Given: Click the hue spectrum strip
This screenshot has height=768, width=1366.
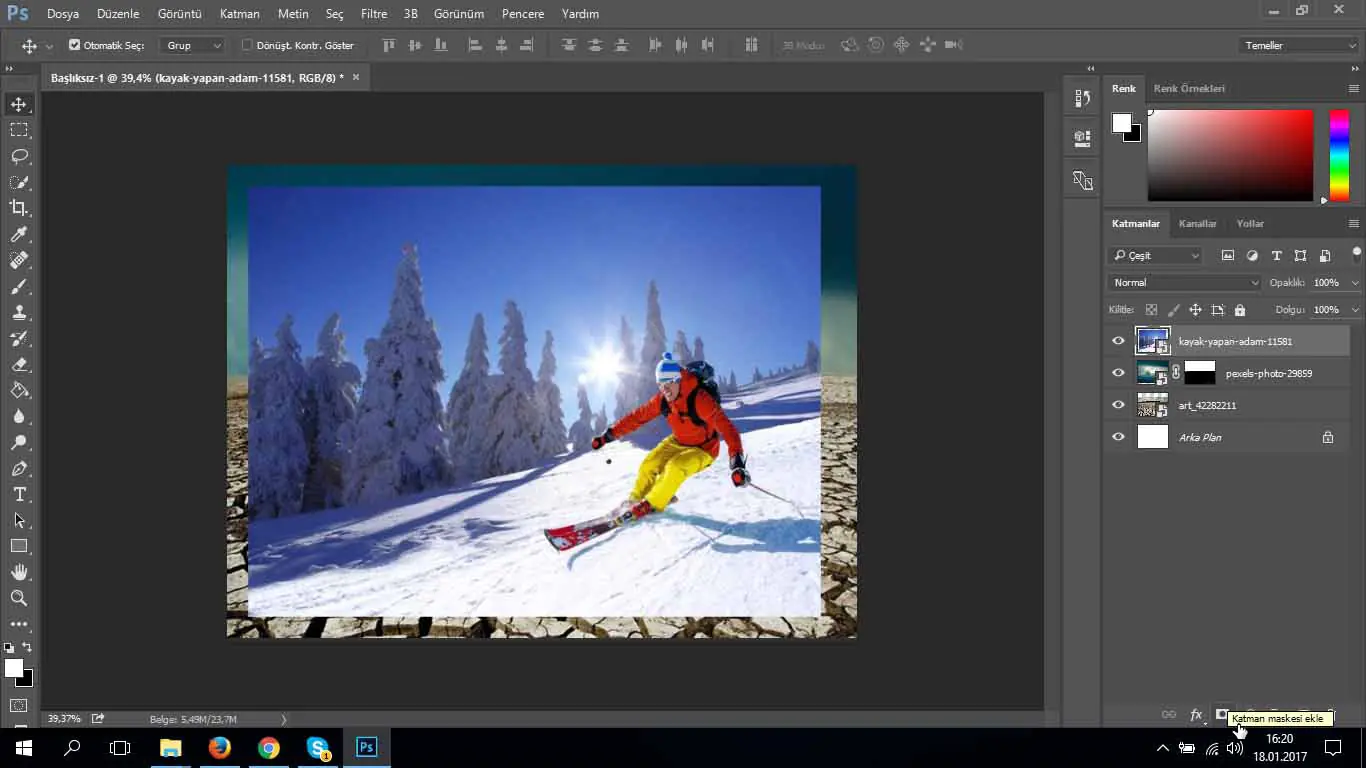Looking at the screenshot, I should click(1338, 155).
